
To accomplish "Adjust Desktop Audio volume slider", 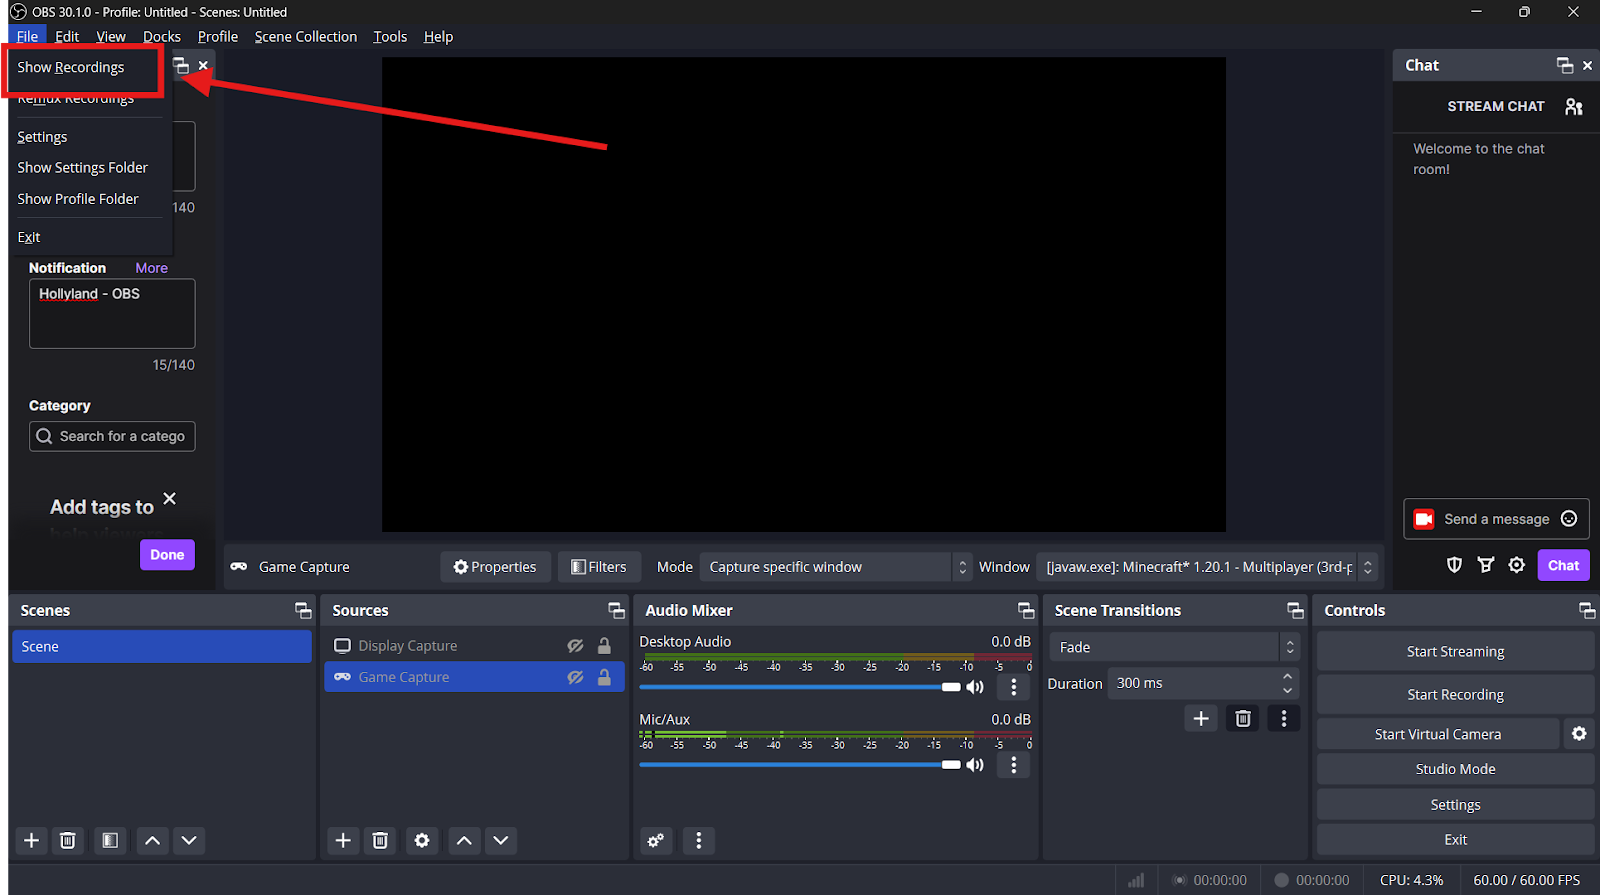I will click(799, 687).
